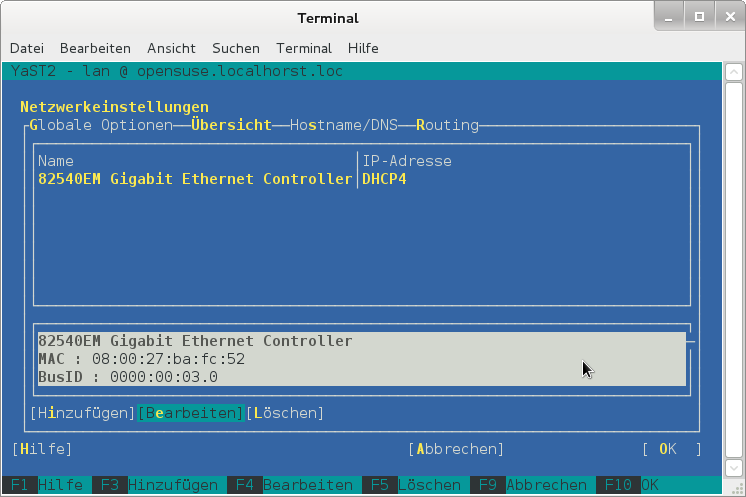Viewport: 746px width, 497px height.
Task: Click F3 Hinzufügen in function key bar
Action: [158, 485]
